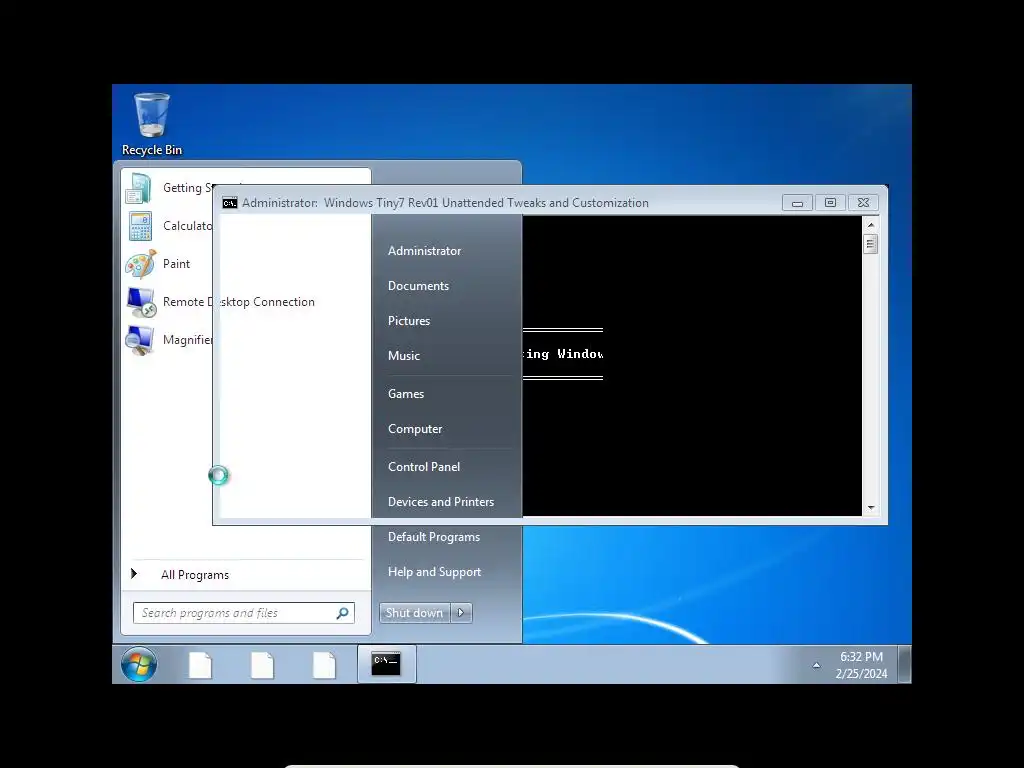
Task: Minimize the Administrator console window
Action: pyautogui.click(x=797, y=203)
